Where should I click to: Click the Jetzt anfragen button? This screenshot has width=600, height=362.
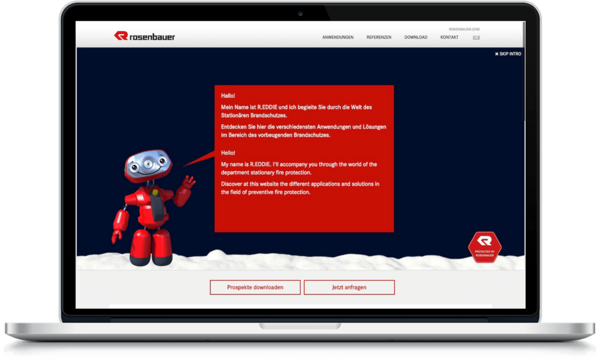pyautogui.click(x=349, y=287)
